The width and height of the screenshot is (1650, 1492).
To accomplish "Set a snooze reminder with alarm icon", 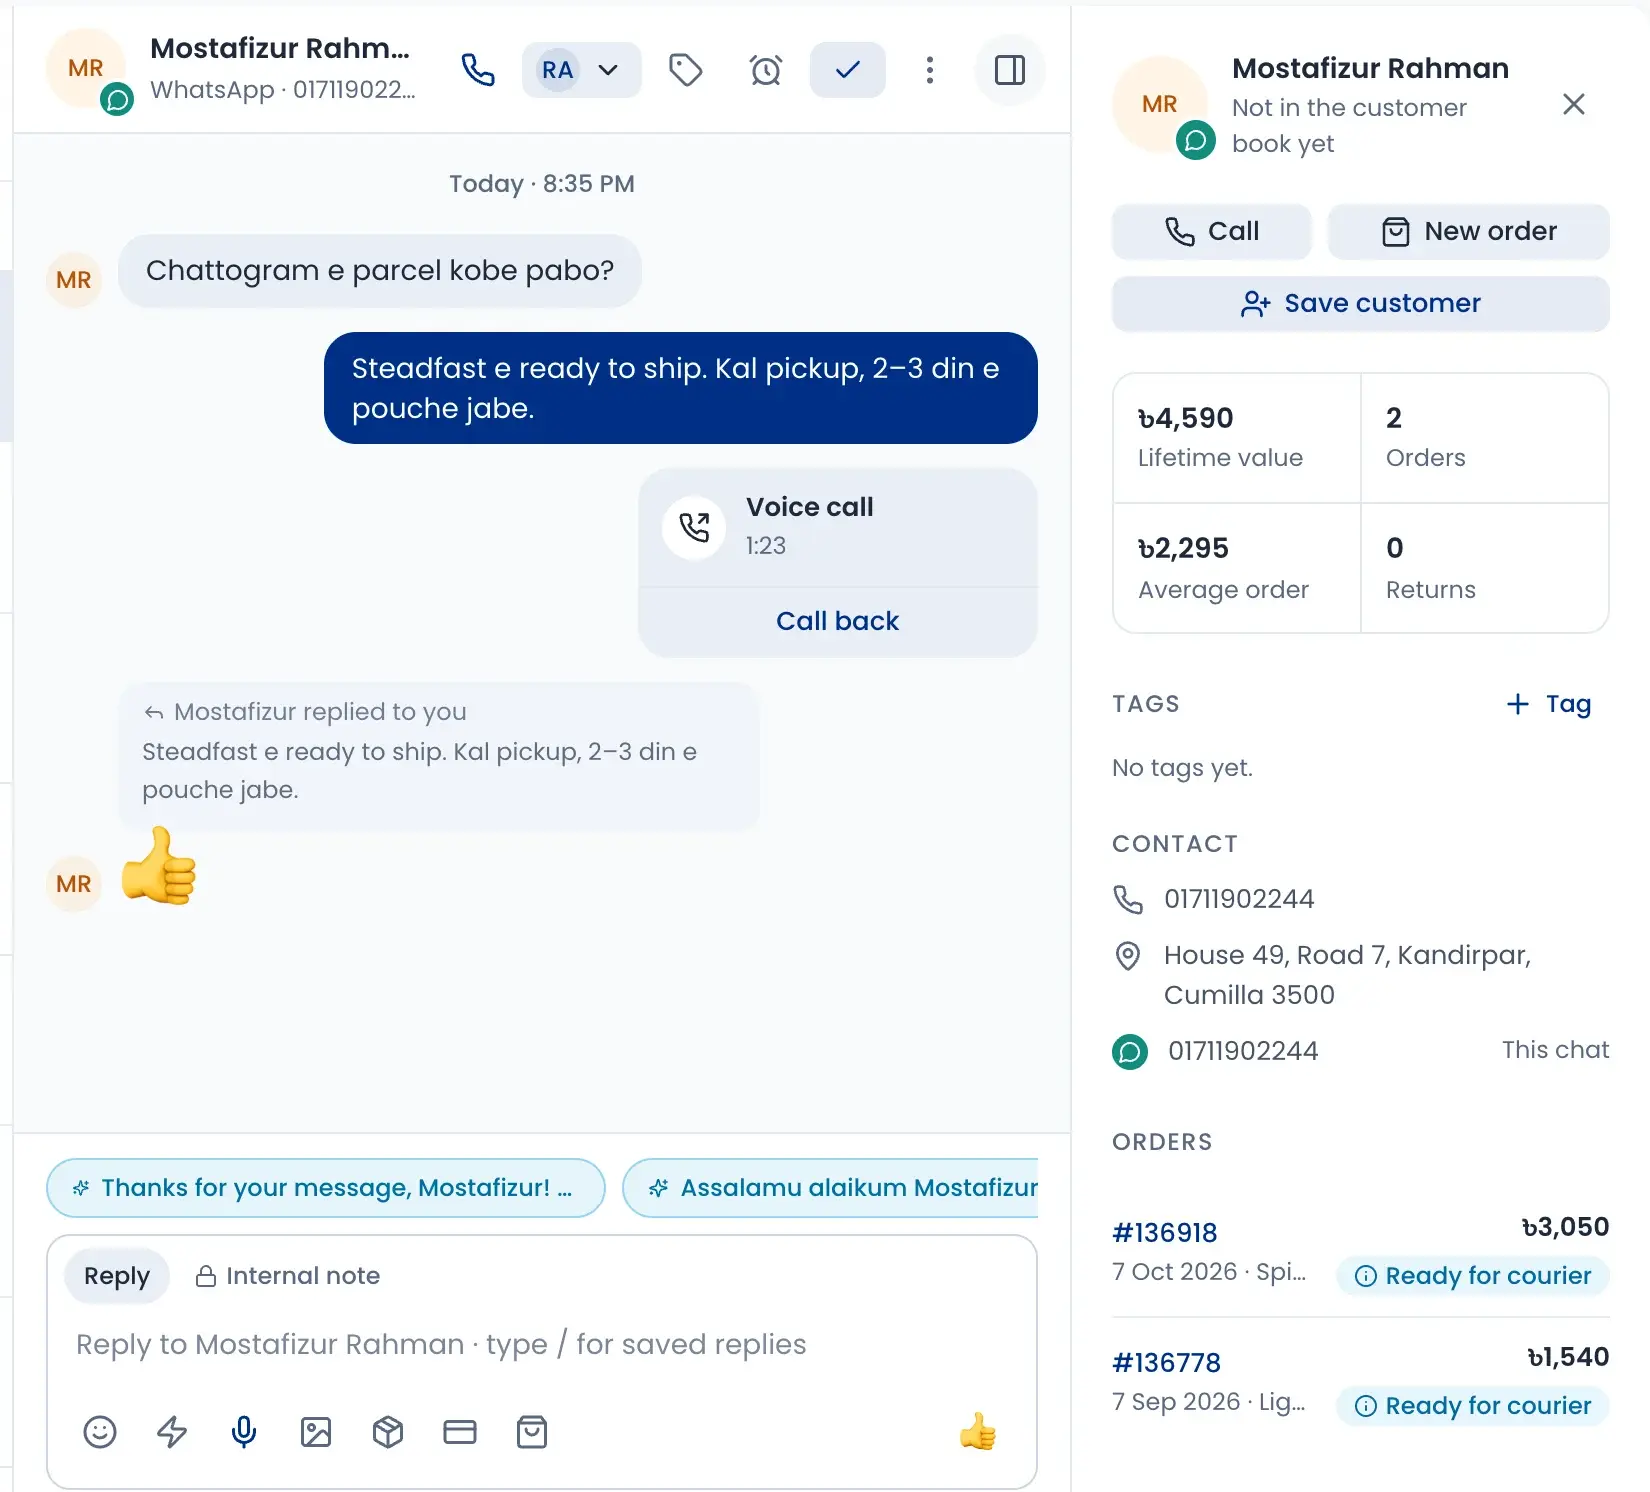I will (x=766, y=70).
